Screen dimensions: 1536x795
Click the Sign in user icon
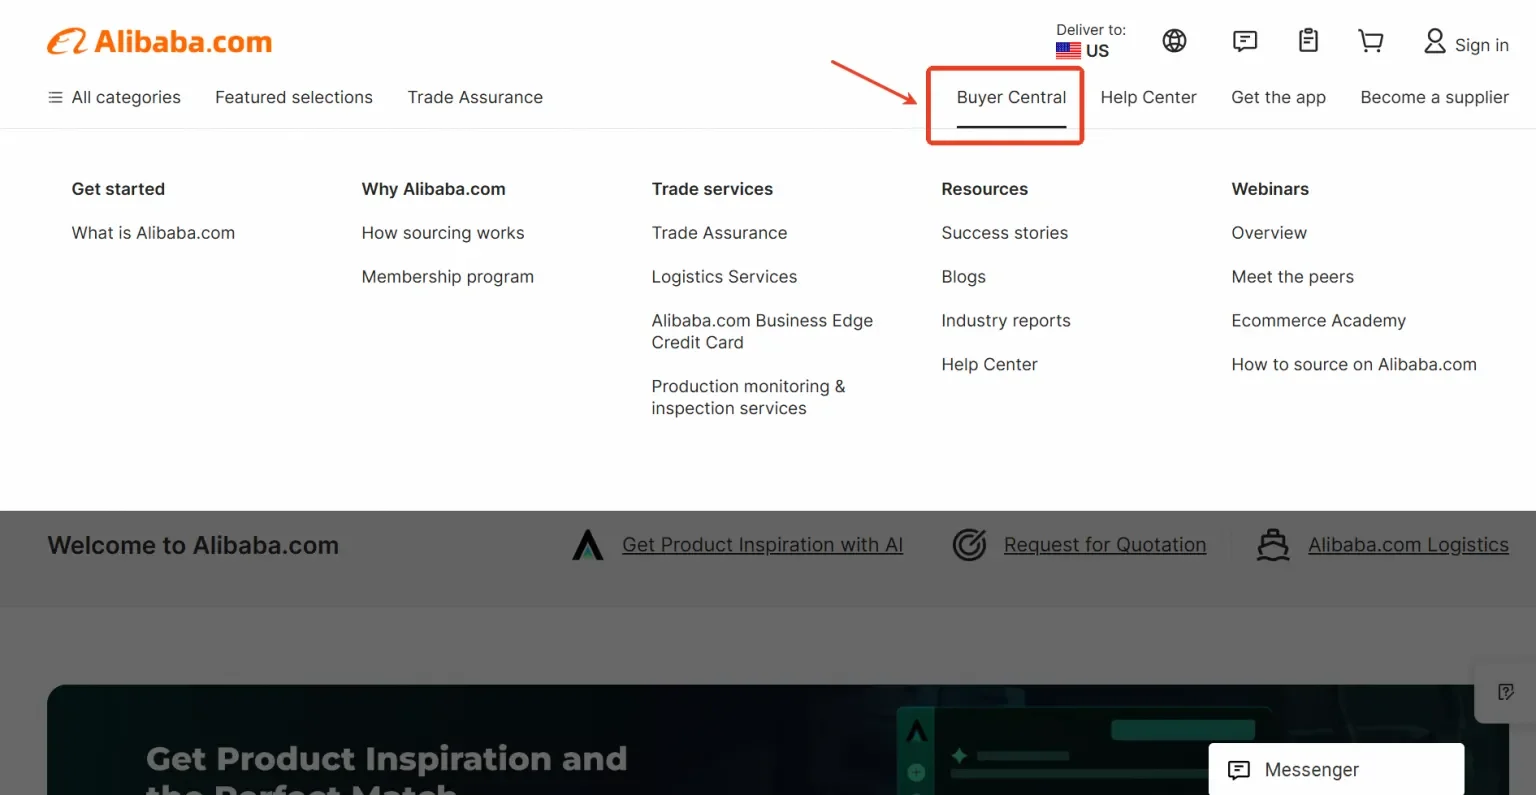(1435, 42)
